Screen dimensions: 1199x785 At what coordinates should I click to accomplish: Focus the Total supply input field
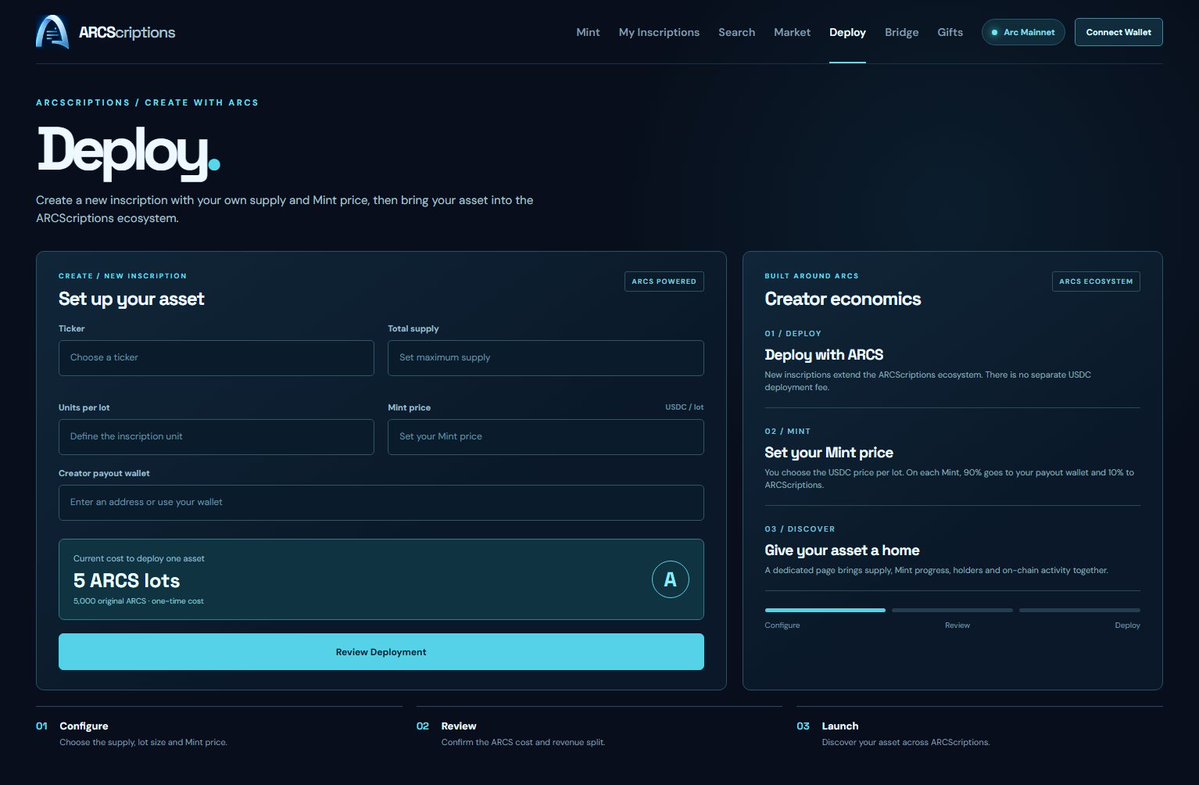545,358
